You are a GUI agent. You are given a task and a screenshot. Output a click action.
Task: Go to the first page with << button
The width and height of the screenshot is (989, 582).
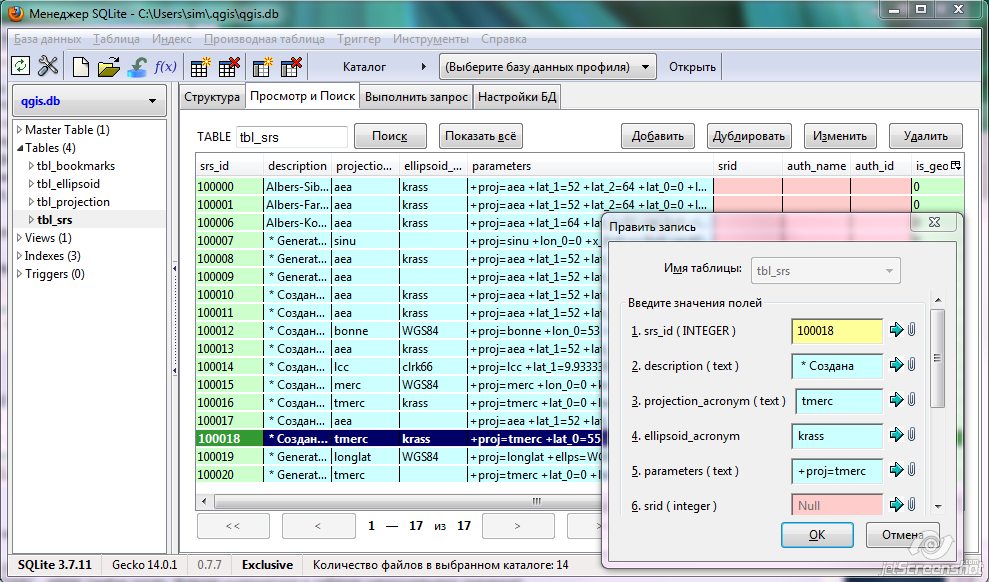pyautogui.click(x=233, y=526)
